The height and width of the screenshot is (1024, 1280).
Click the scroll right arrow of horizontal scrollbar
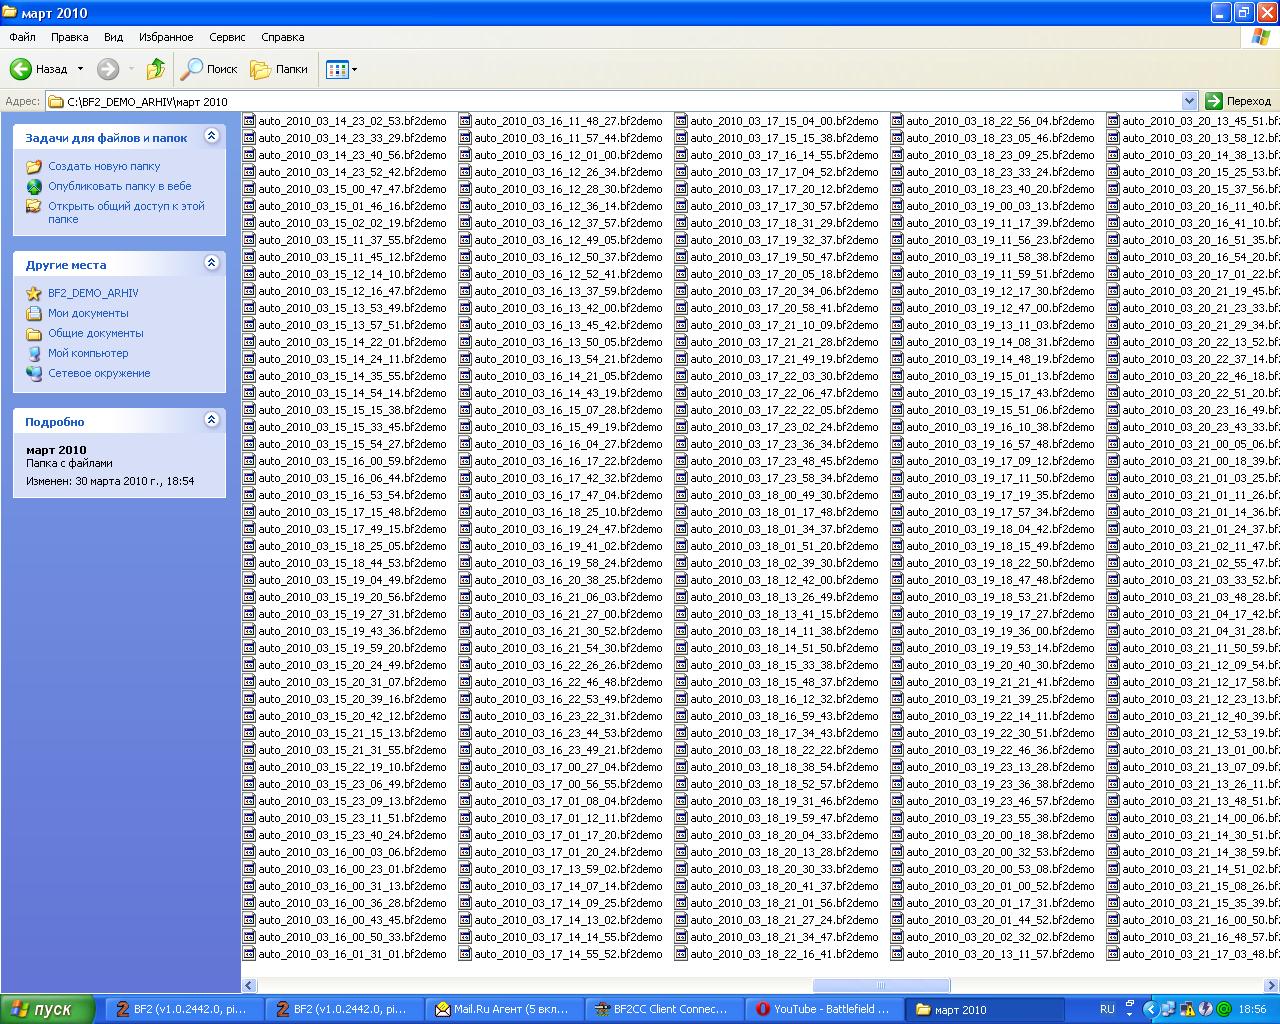[1272, 985]
